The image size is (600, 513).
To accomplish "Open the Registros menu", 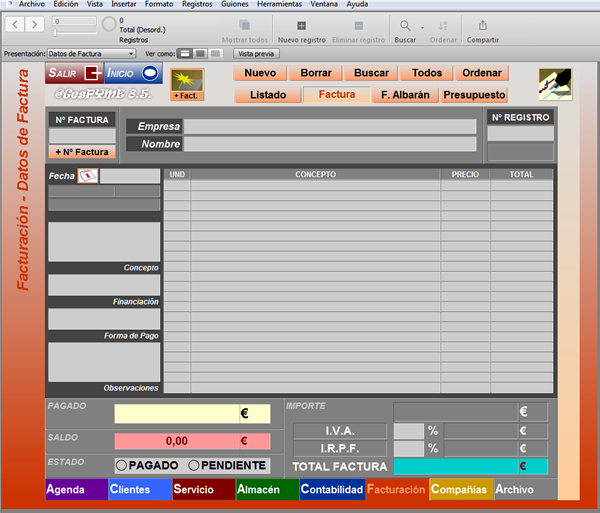I will click(197, 4).
